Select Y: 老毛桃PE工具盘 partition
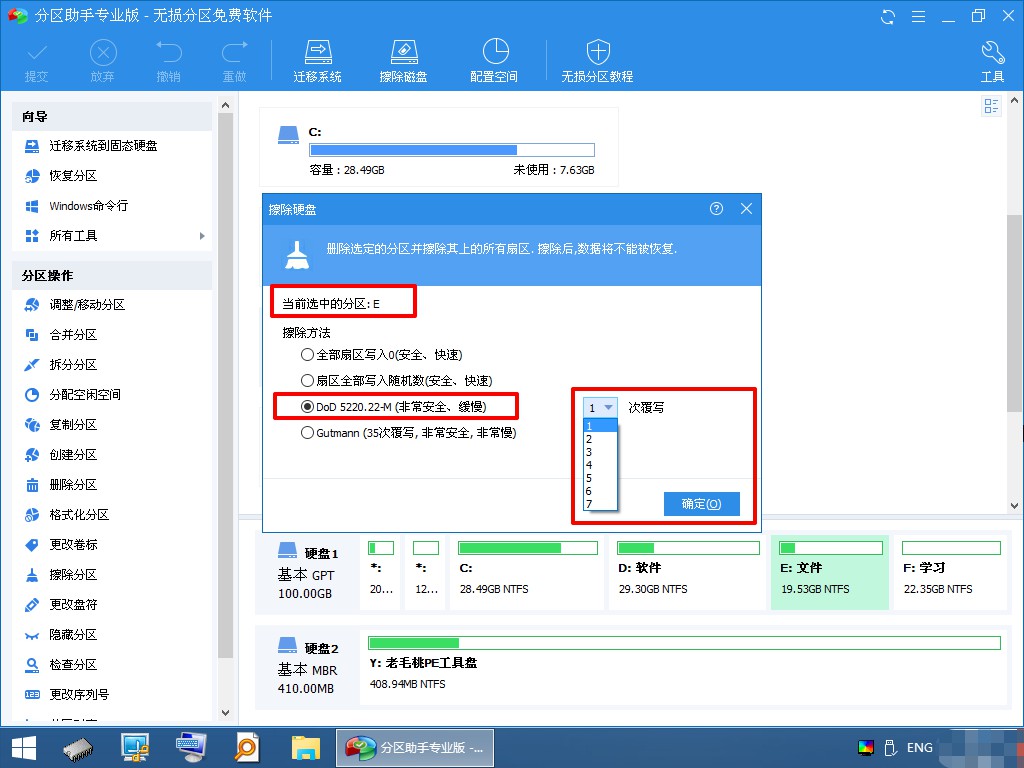The width and height of the screenshot is (1024, 768). 684,667
